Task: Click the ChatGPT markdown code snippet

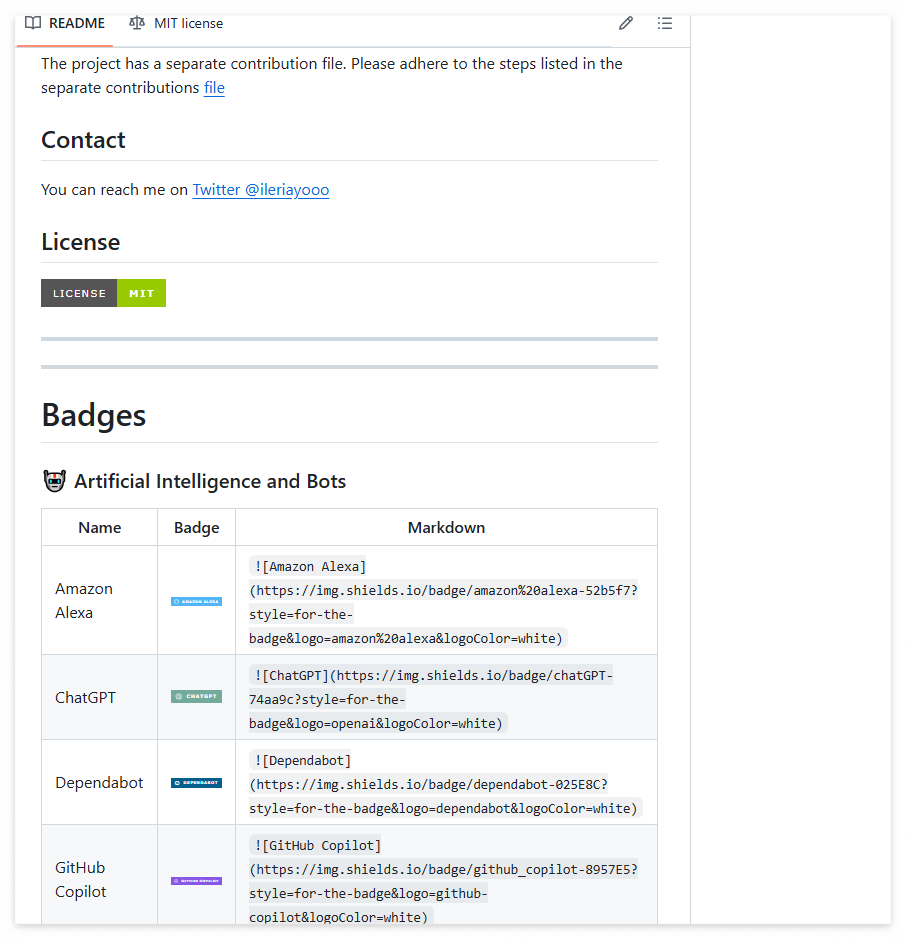Action: coord(431,699)
